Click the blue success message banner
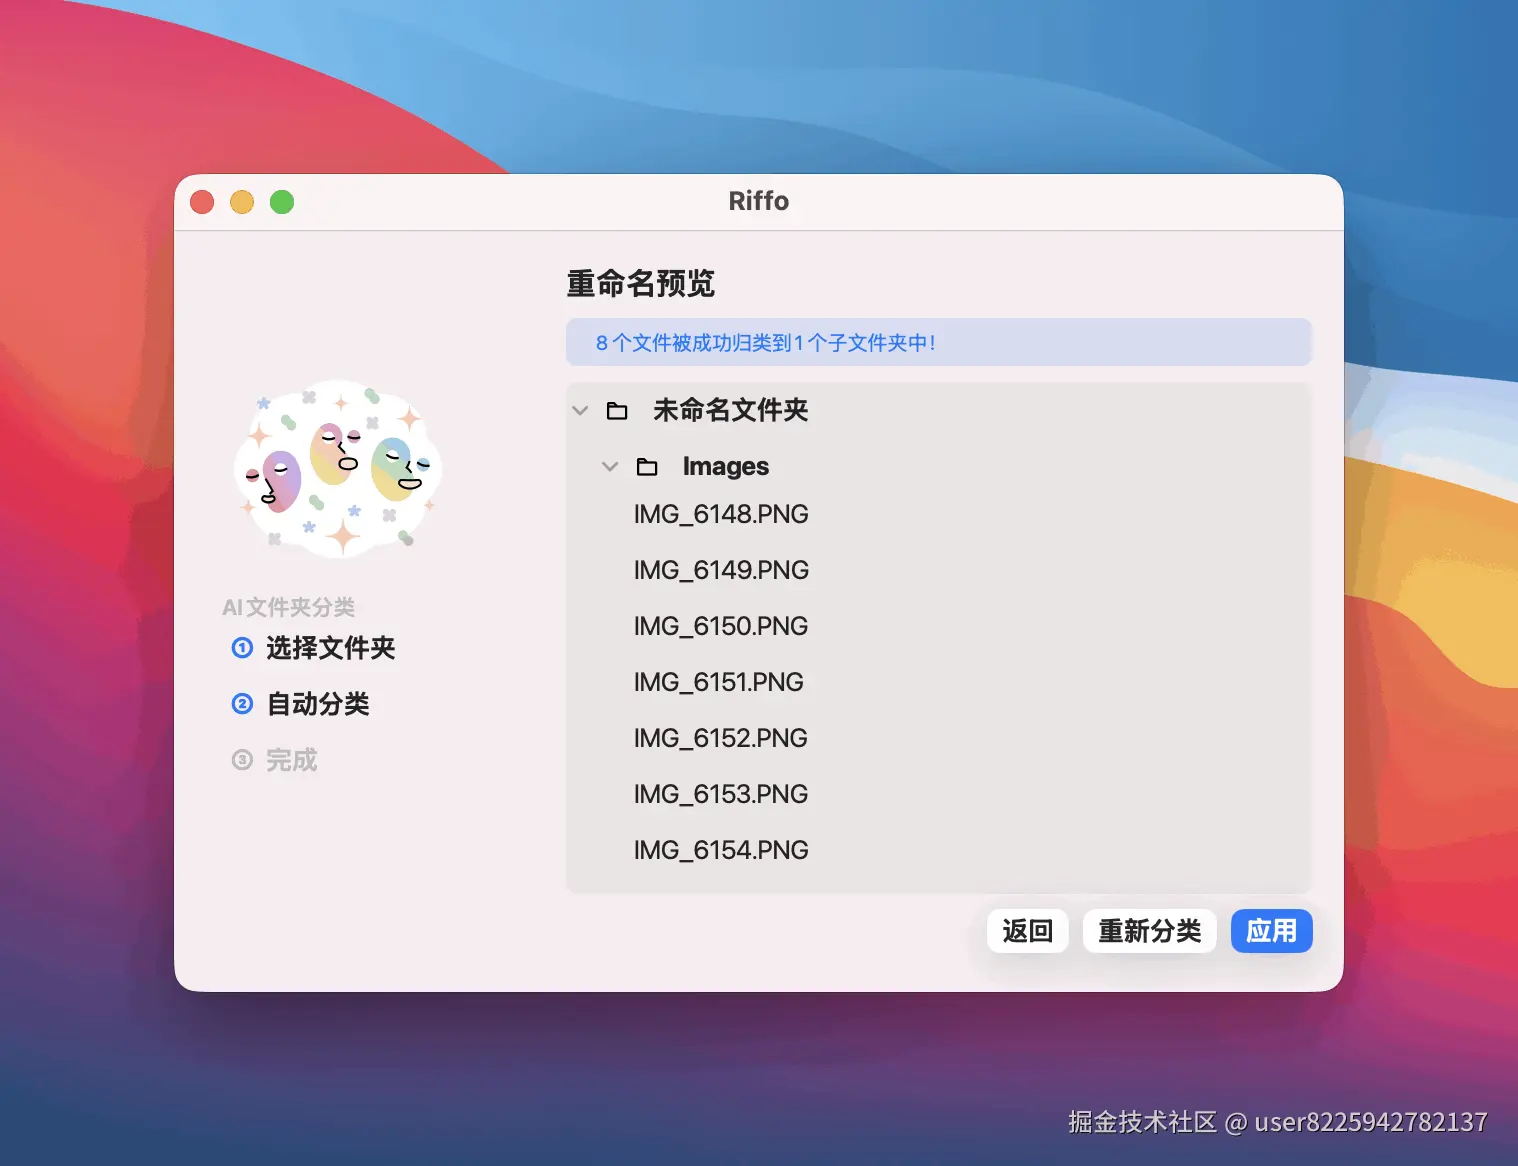The height and width of the screenshot is (1166, 1518). click(x=939, y=342)
